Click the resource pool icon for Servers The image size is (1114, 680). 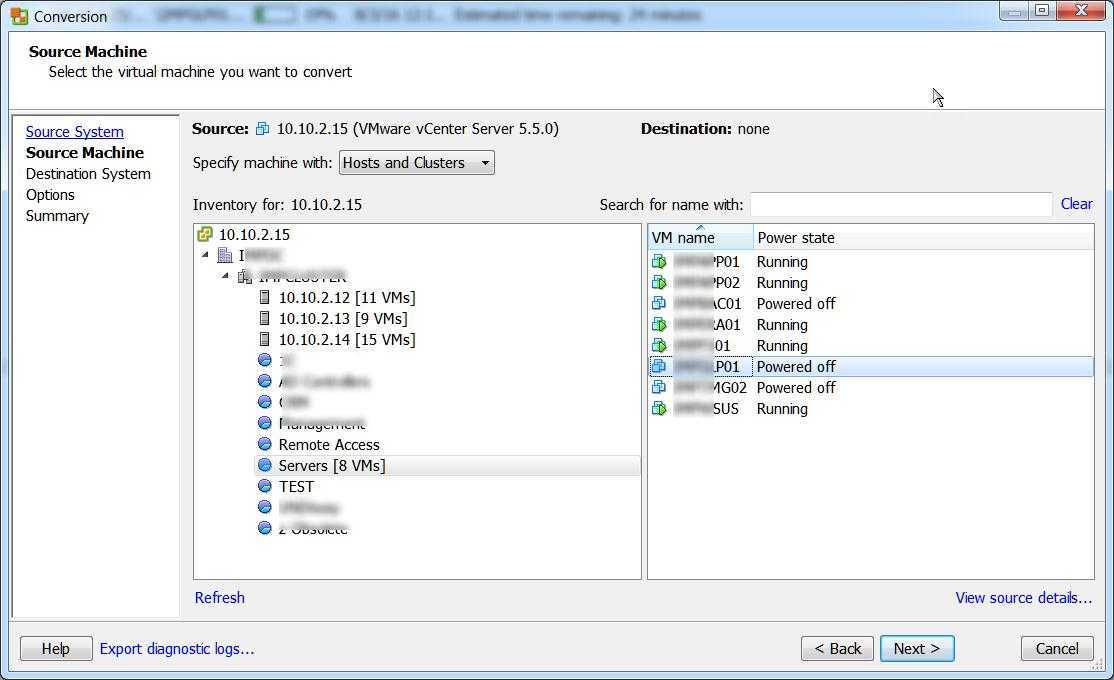click(265, 465)
